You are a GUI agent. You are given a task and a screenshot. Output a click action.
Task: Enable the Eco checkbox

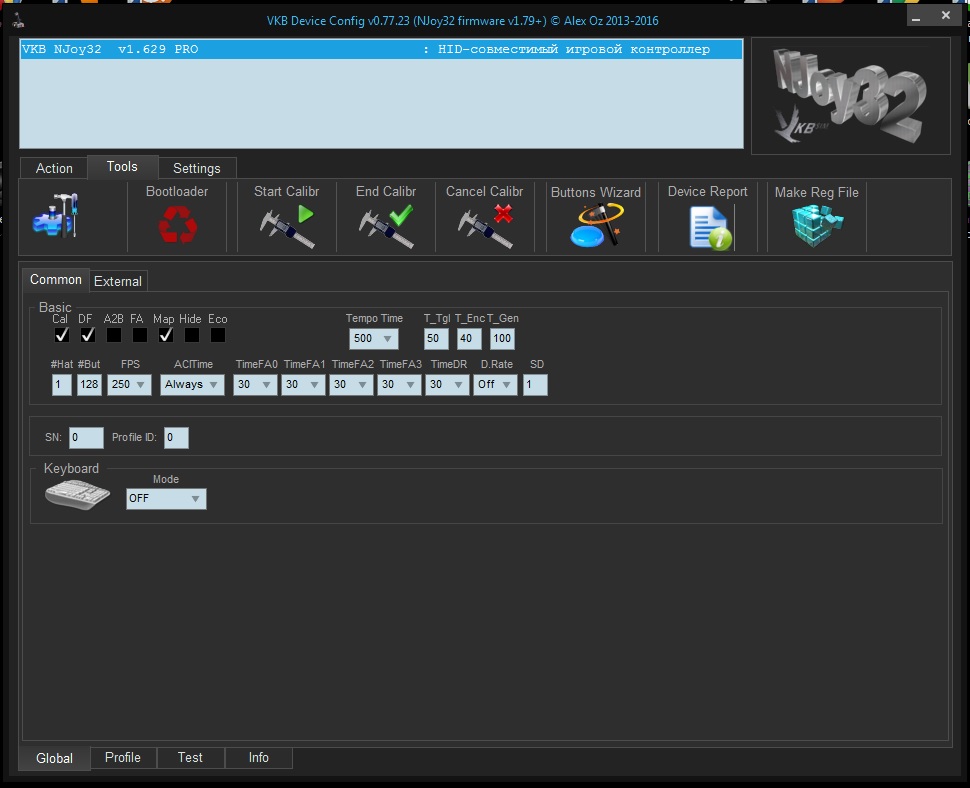click(218, 335)
